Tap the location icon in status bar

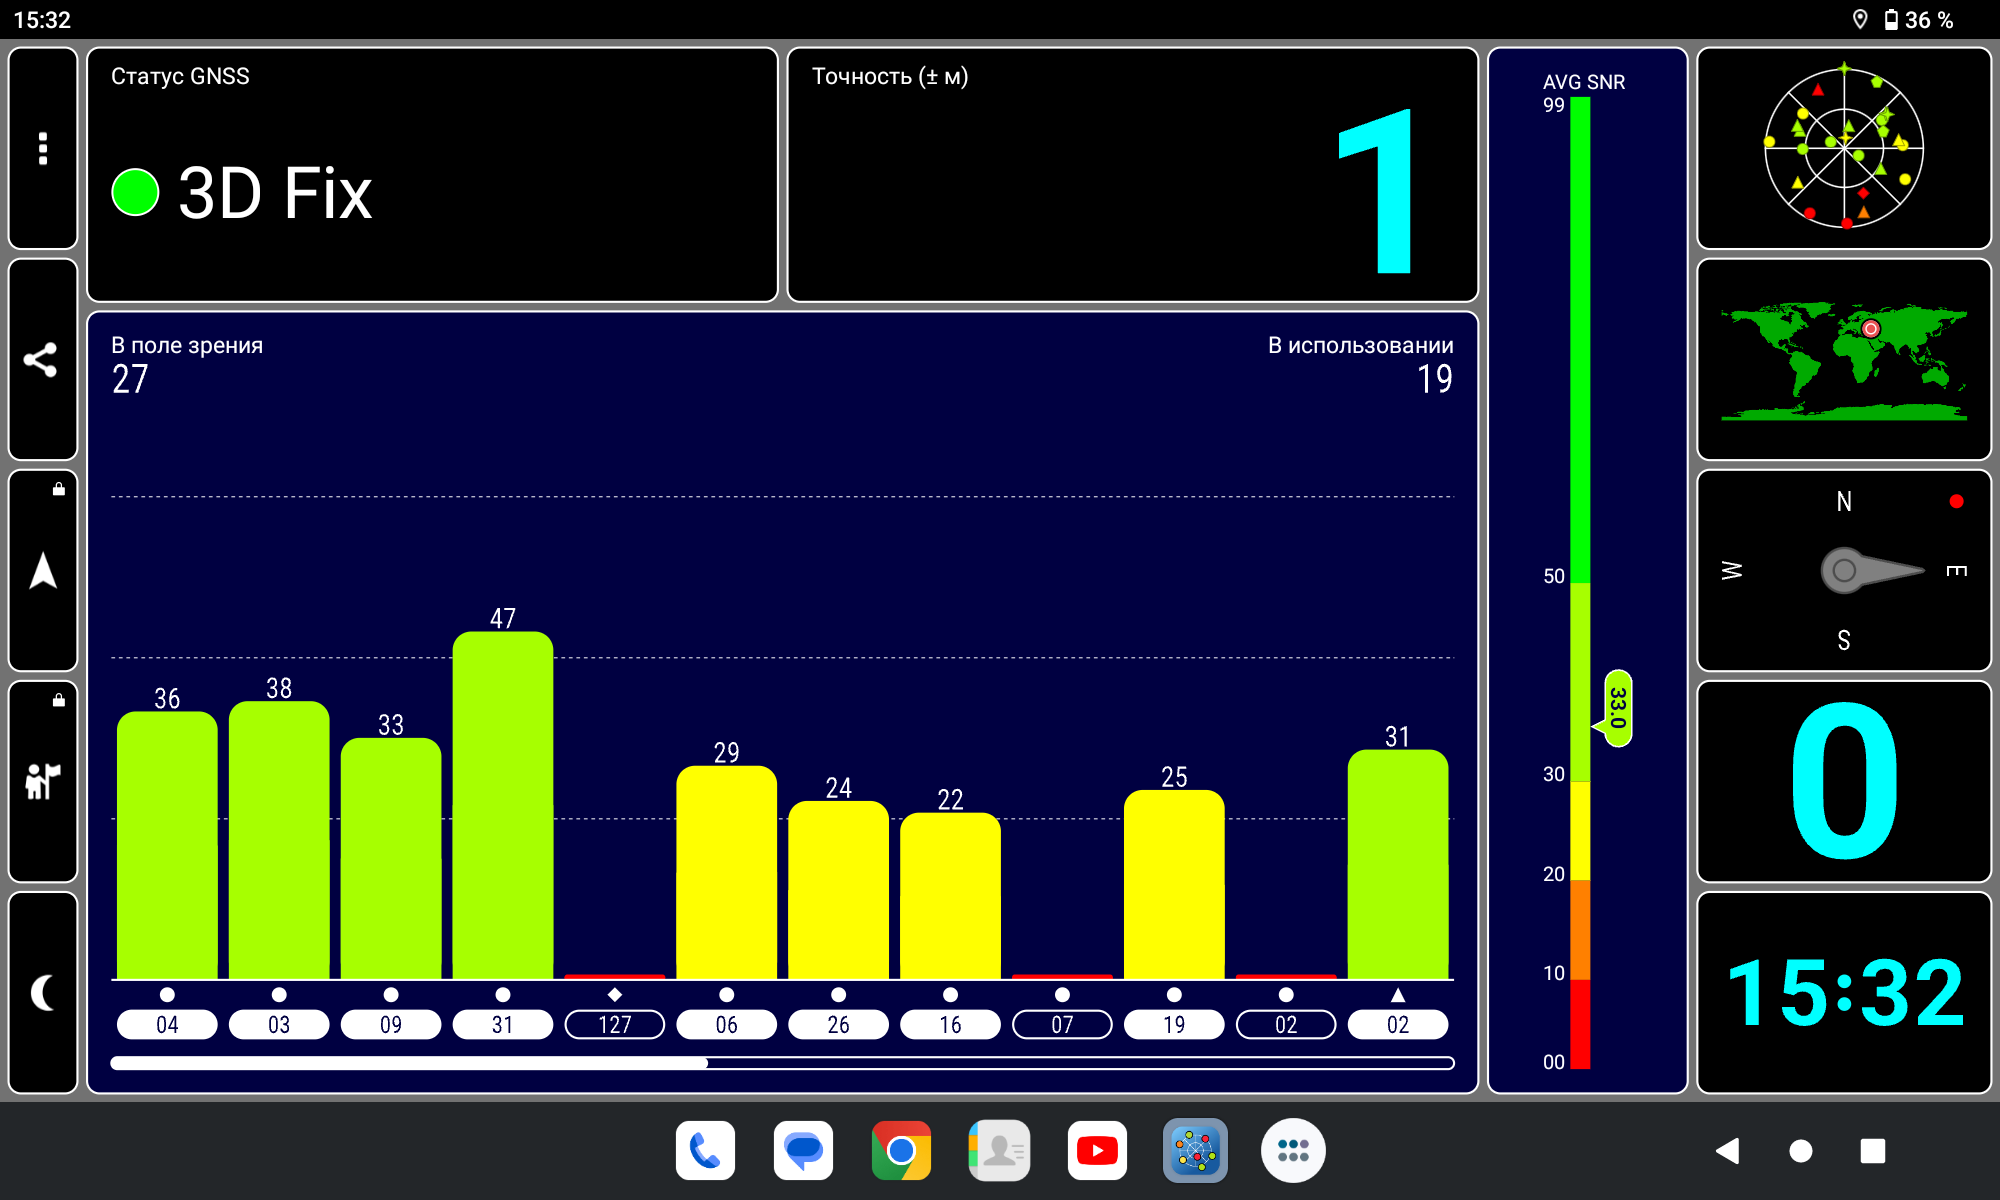tap(1860, 20)
